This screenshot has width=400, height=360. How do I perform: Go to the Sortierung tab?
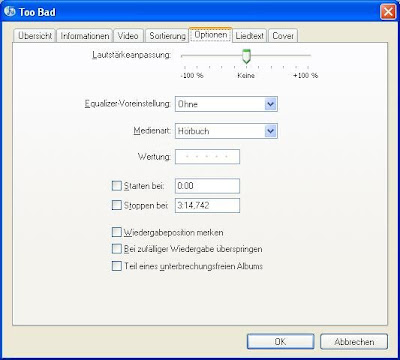(167, 36)
